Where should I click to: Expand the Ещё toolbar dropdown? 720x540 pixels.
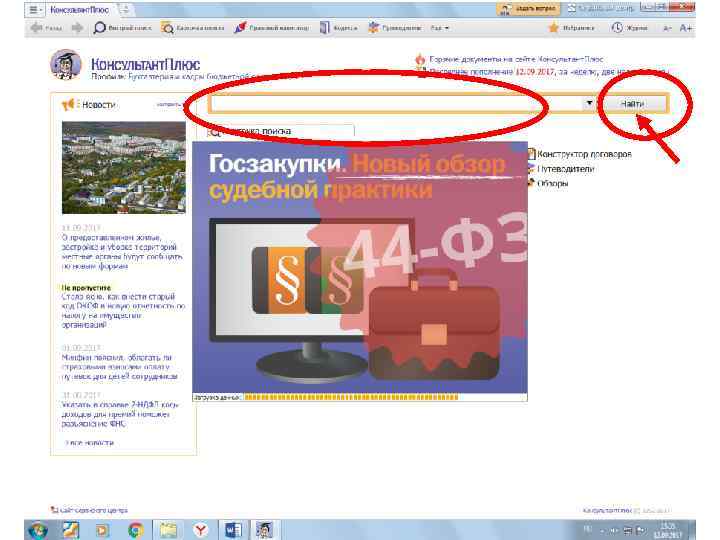[x=439, y=28]
